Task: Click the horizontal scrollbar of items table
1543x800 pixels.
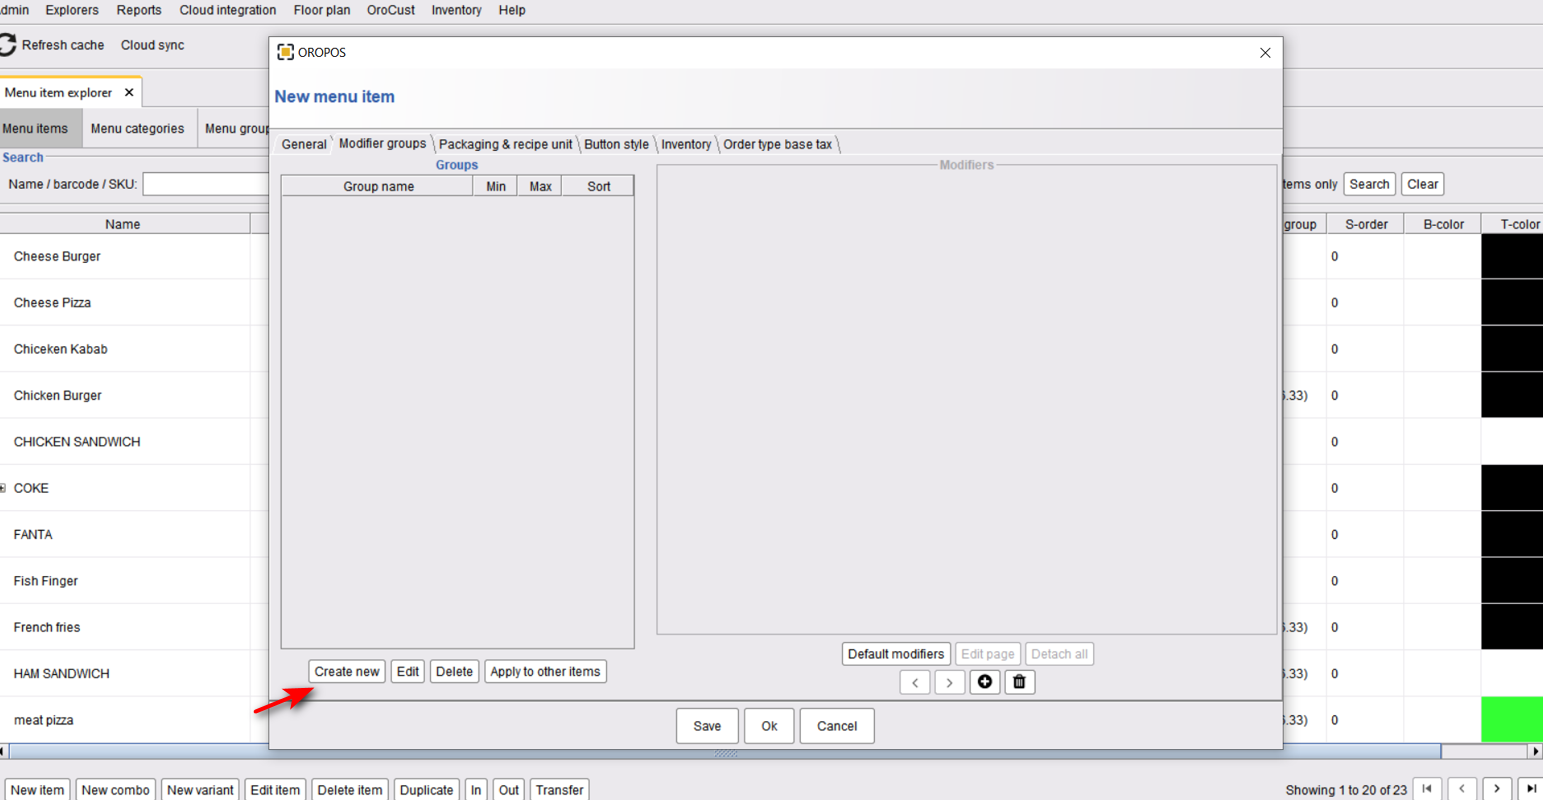Action: (x=725, y=751)
